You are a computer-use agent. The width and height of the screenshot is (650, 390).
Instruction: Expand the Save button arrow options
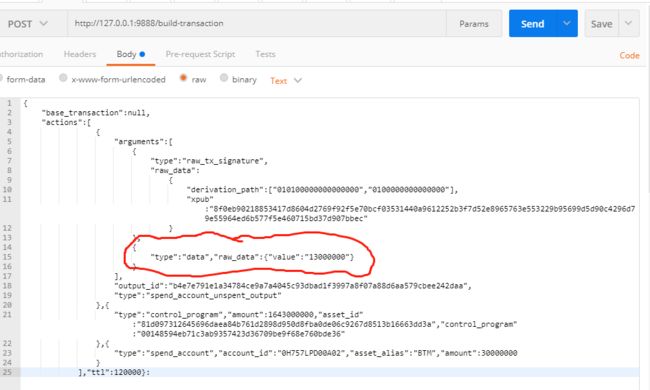[x=628, y=24]
